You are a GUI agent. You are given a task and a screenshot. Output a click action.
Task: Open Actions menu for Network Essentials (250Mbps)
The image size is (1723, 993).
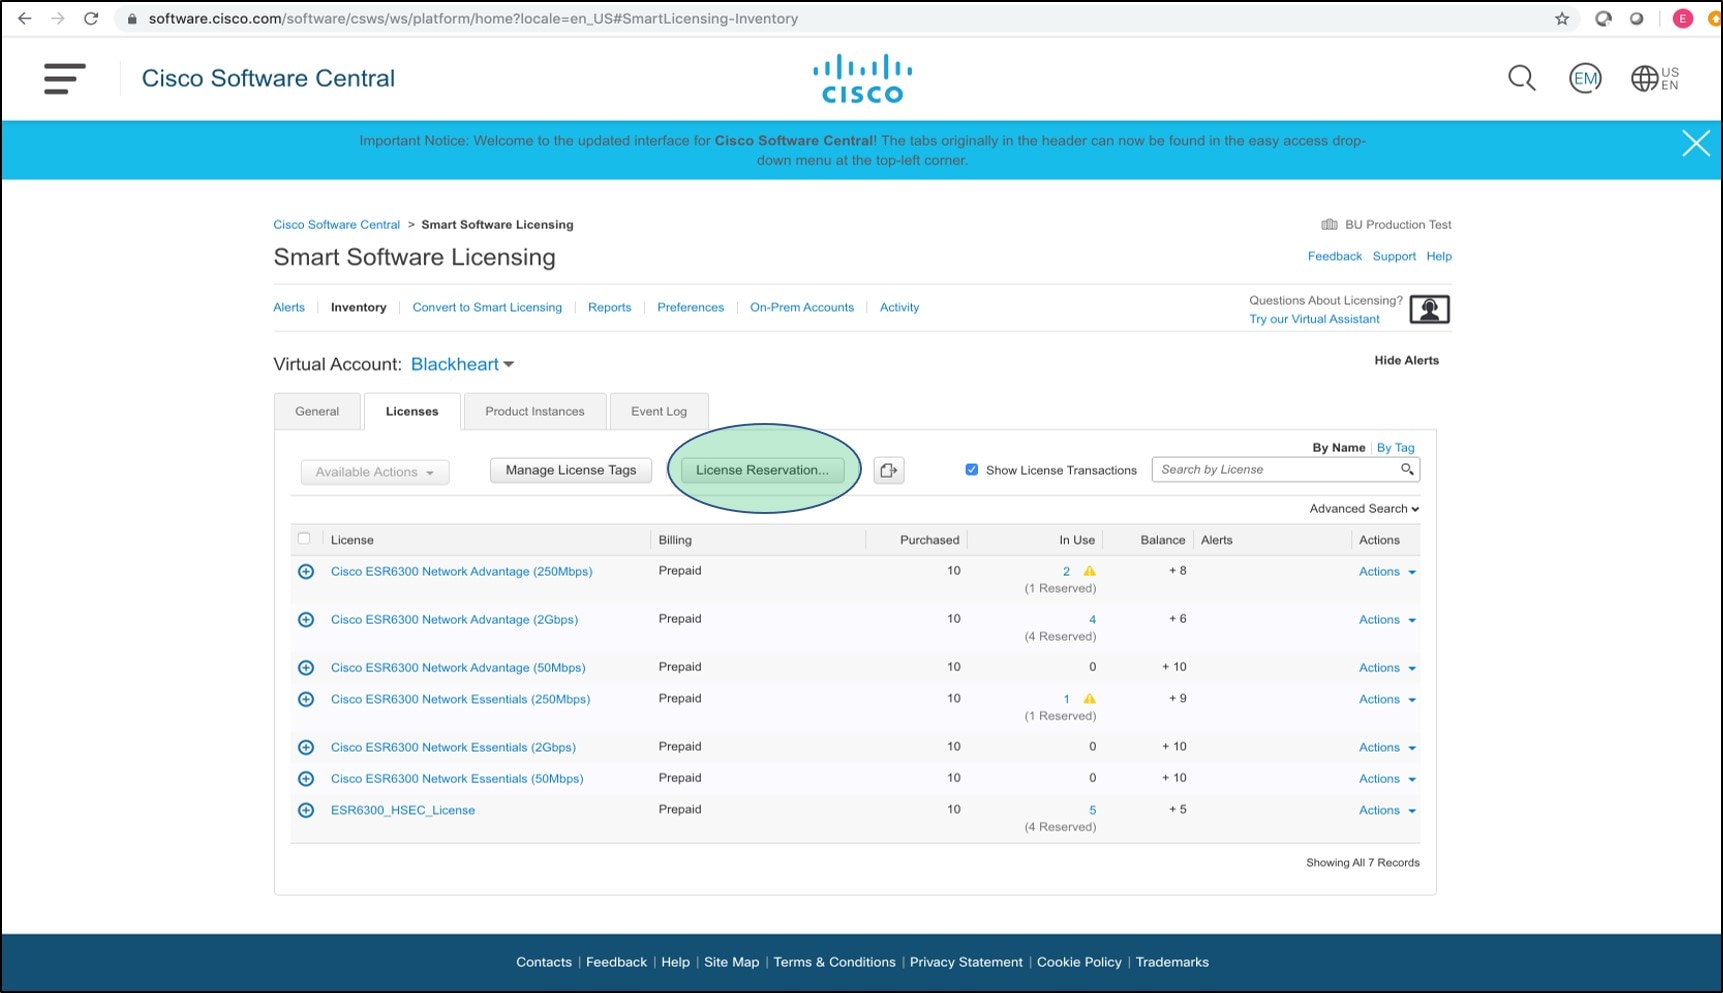pyautogui.click(x=1387, y=699)
